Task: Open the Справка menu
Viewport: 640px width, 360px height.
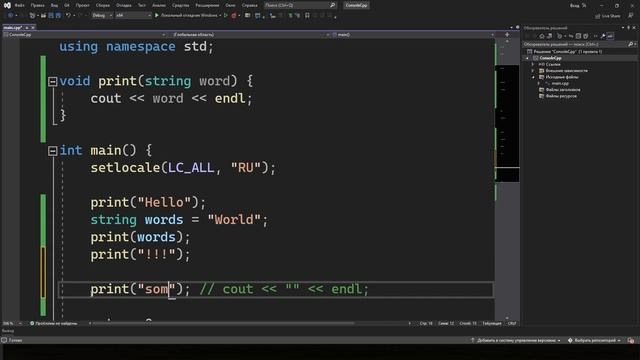Action: (x=249, y=5)
